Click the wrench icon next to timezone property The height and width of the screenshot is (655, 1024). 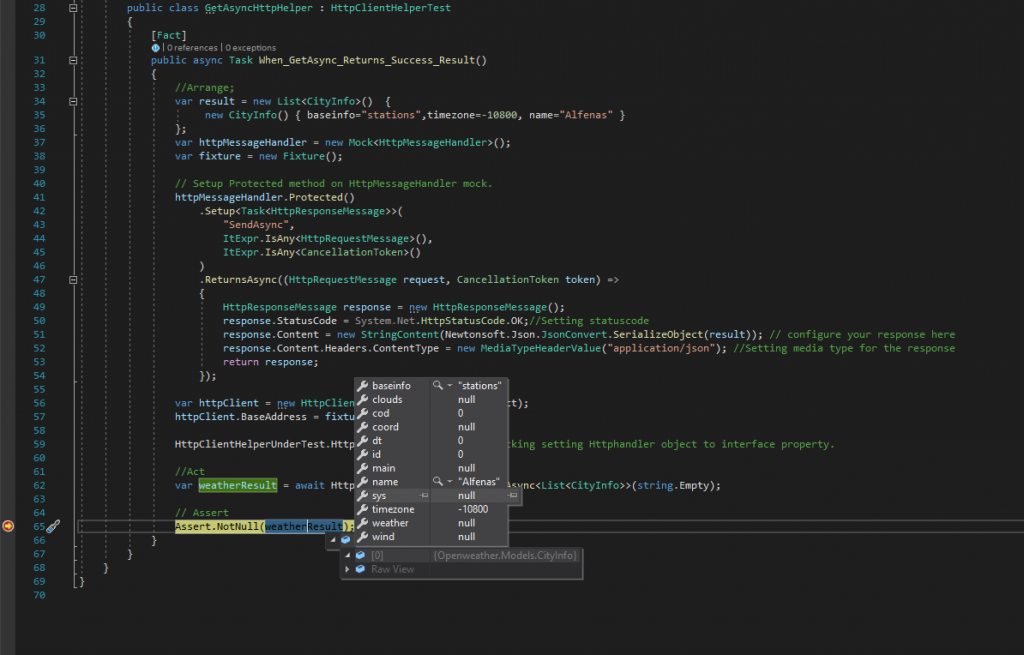(x=362, y=509)
